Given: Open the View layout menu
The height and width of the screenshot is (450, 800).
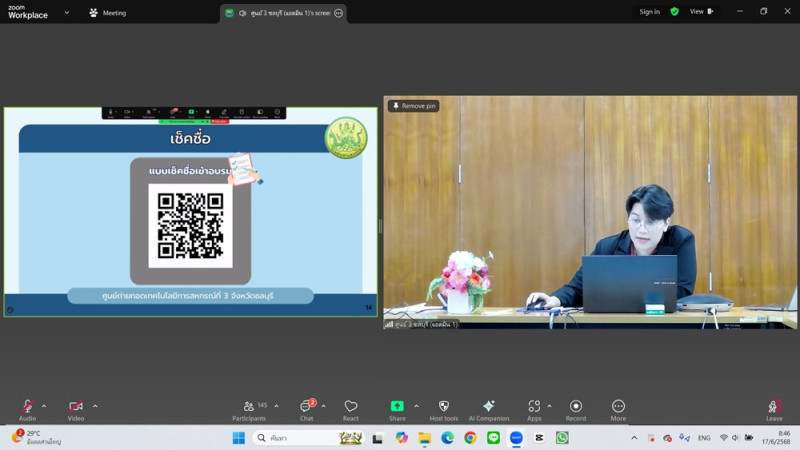Looking at the screenshot, I should (702, 12).
